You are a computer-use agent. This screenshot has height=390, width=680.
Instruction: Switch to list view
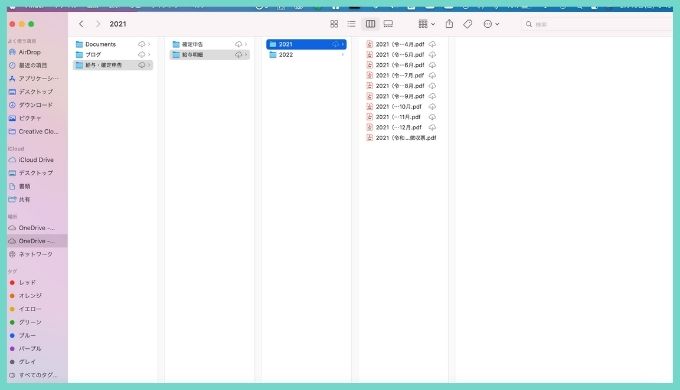point(351,24)
